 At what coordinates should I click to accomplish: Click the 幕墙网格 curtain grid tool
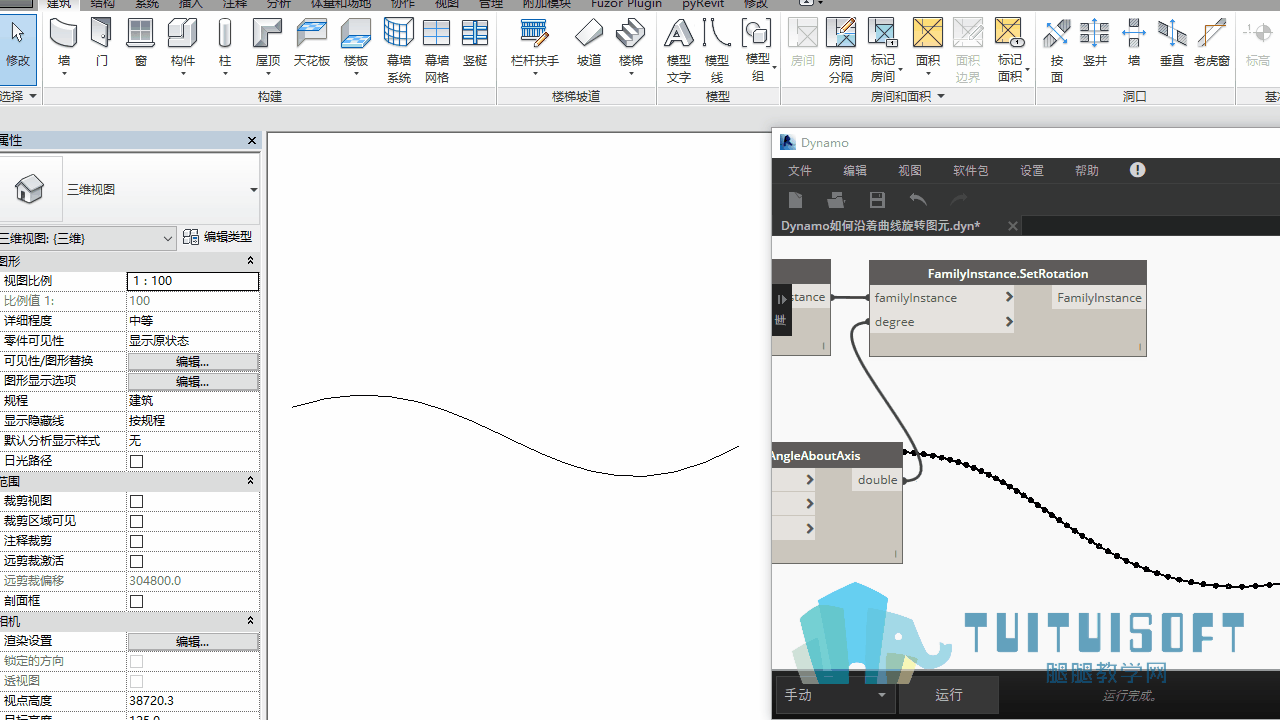coord(437,51)
